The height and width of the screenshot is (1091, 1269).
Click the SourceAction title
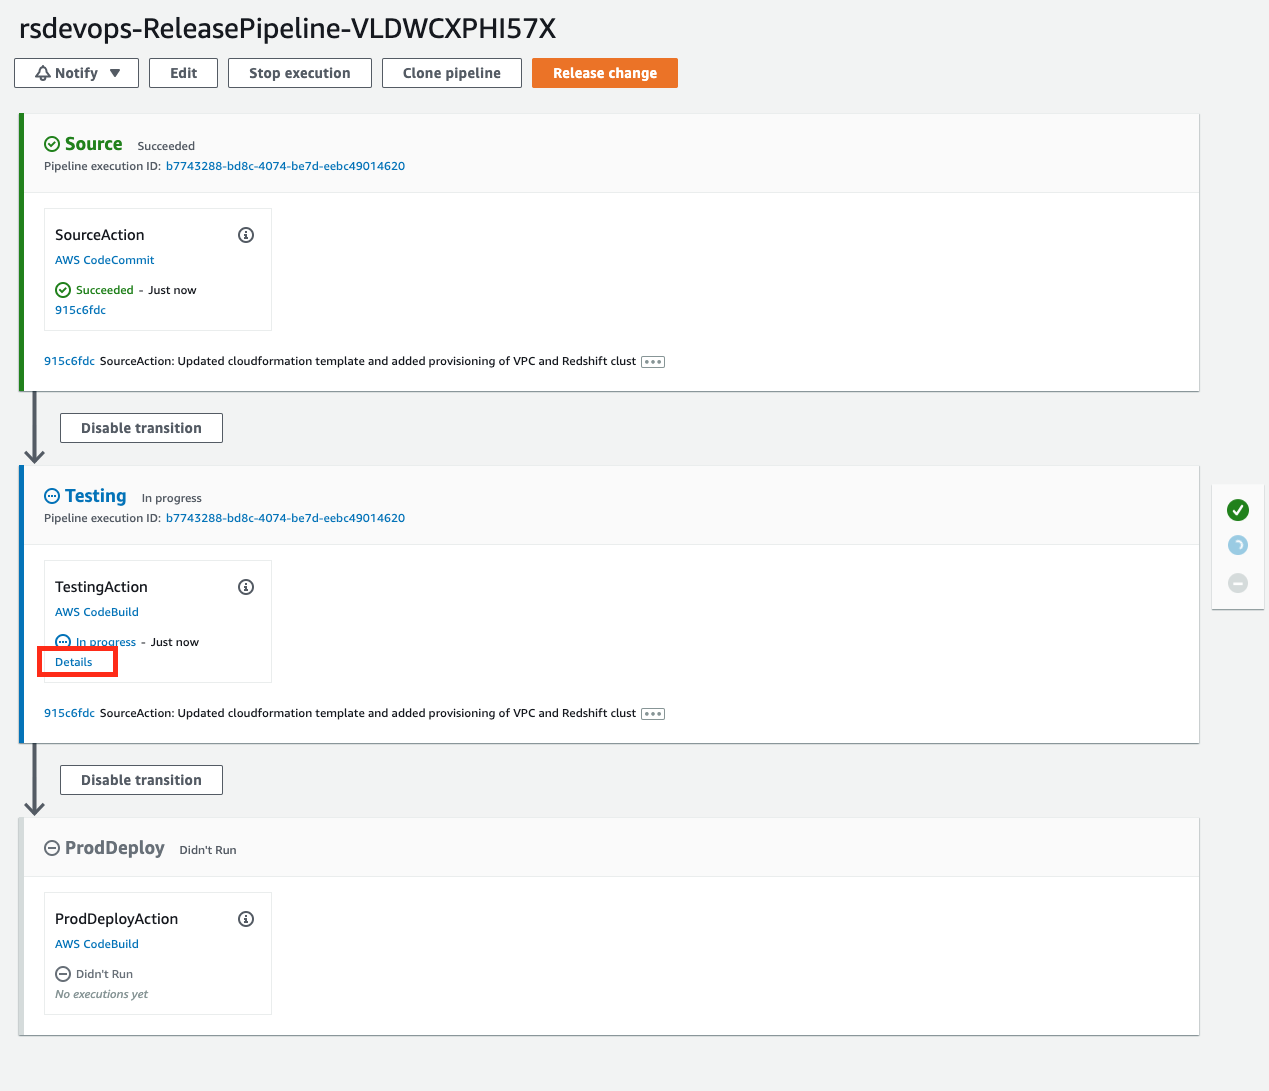pyautogui.click(x=100, y=235)
